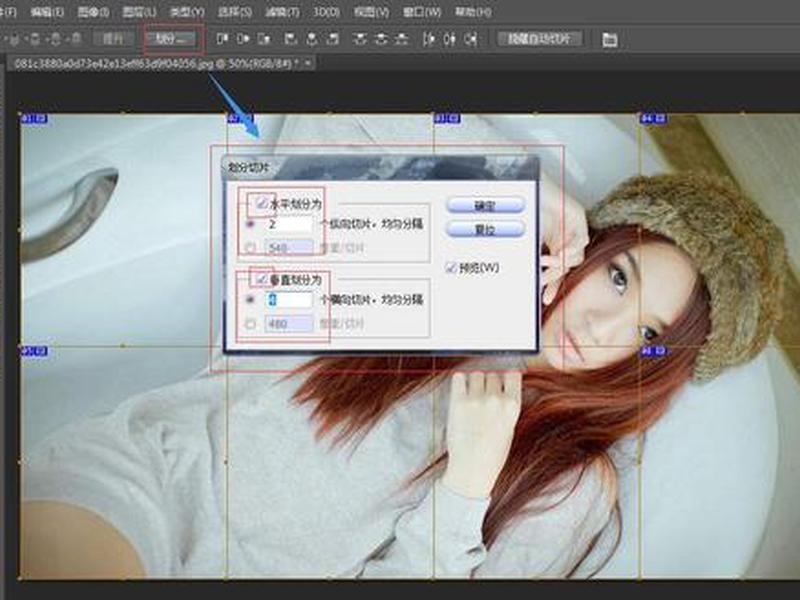This screenshot has width=800, height=600.
Task: Click the slice 04 number badge
Action: pos(653,119)
